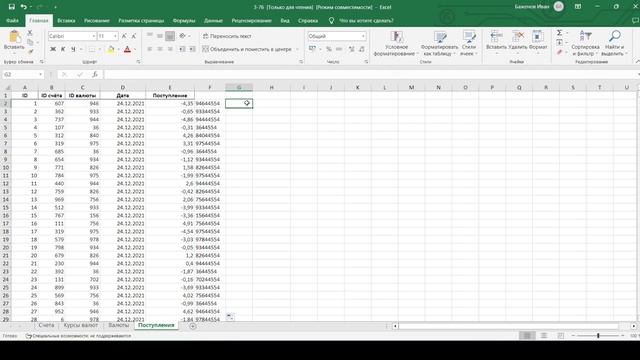Click the increase indent icon
Screen dimensions: 640x360
[192, 49]
